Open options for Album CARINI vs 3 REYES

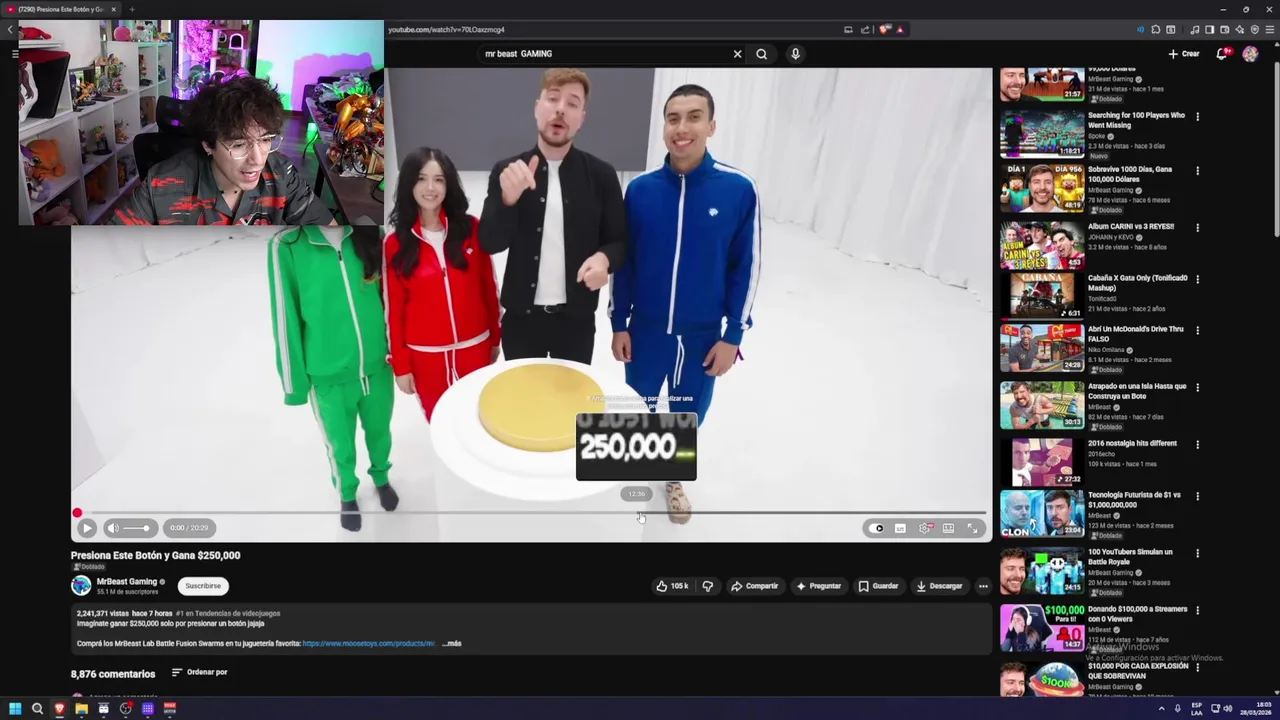pos(1197,228)
